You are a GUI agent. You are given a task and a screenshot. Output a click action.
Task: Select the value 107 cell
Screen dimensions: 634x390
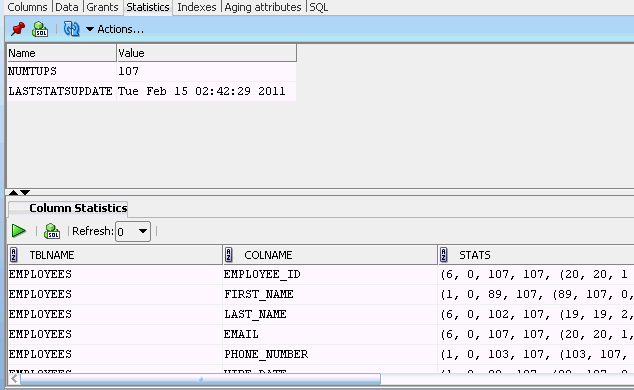pos(206,72)
